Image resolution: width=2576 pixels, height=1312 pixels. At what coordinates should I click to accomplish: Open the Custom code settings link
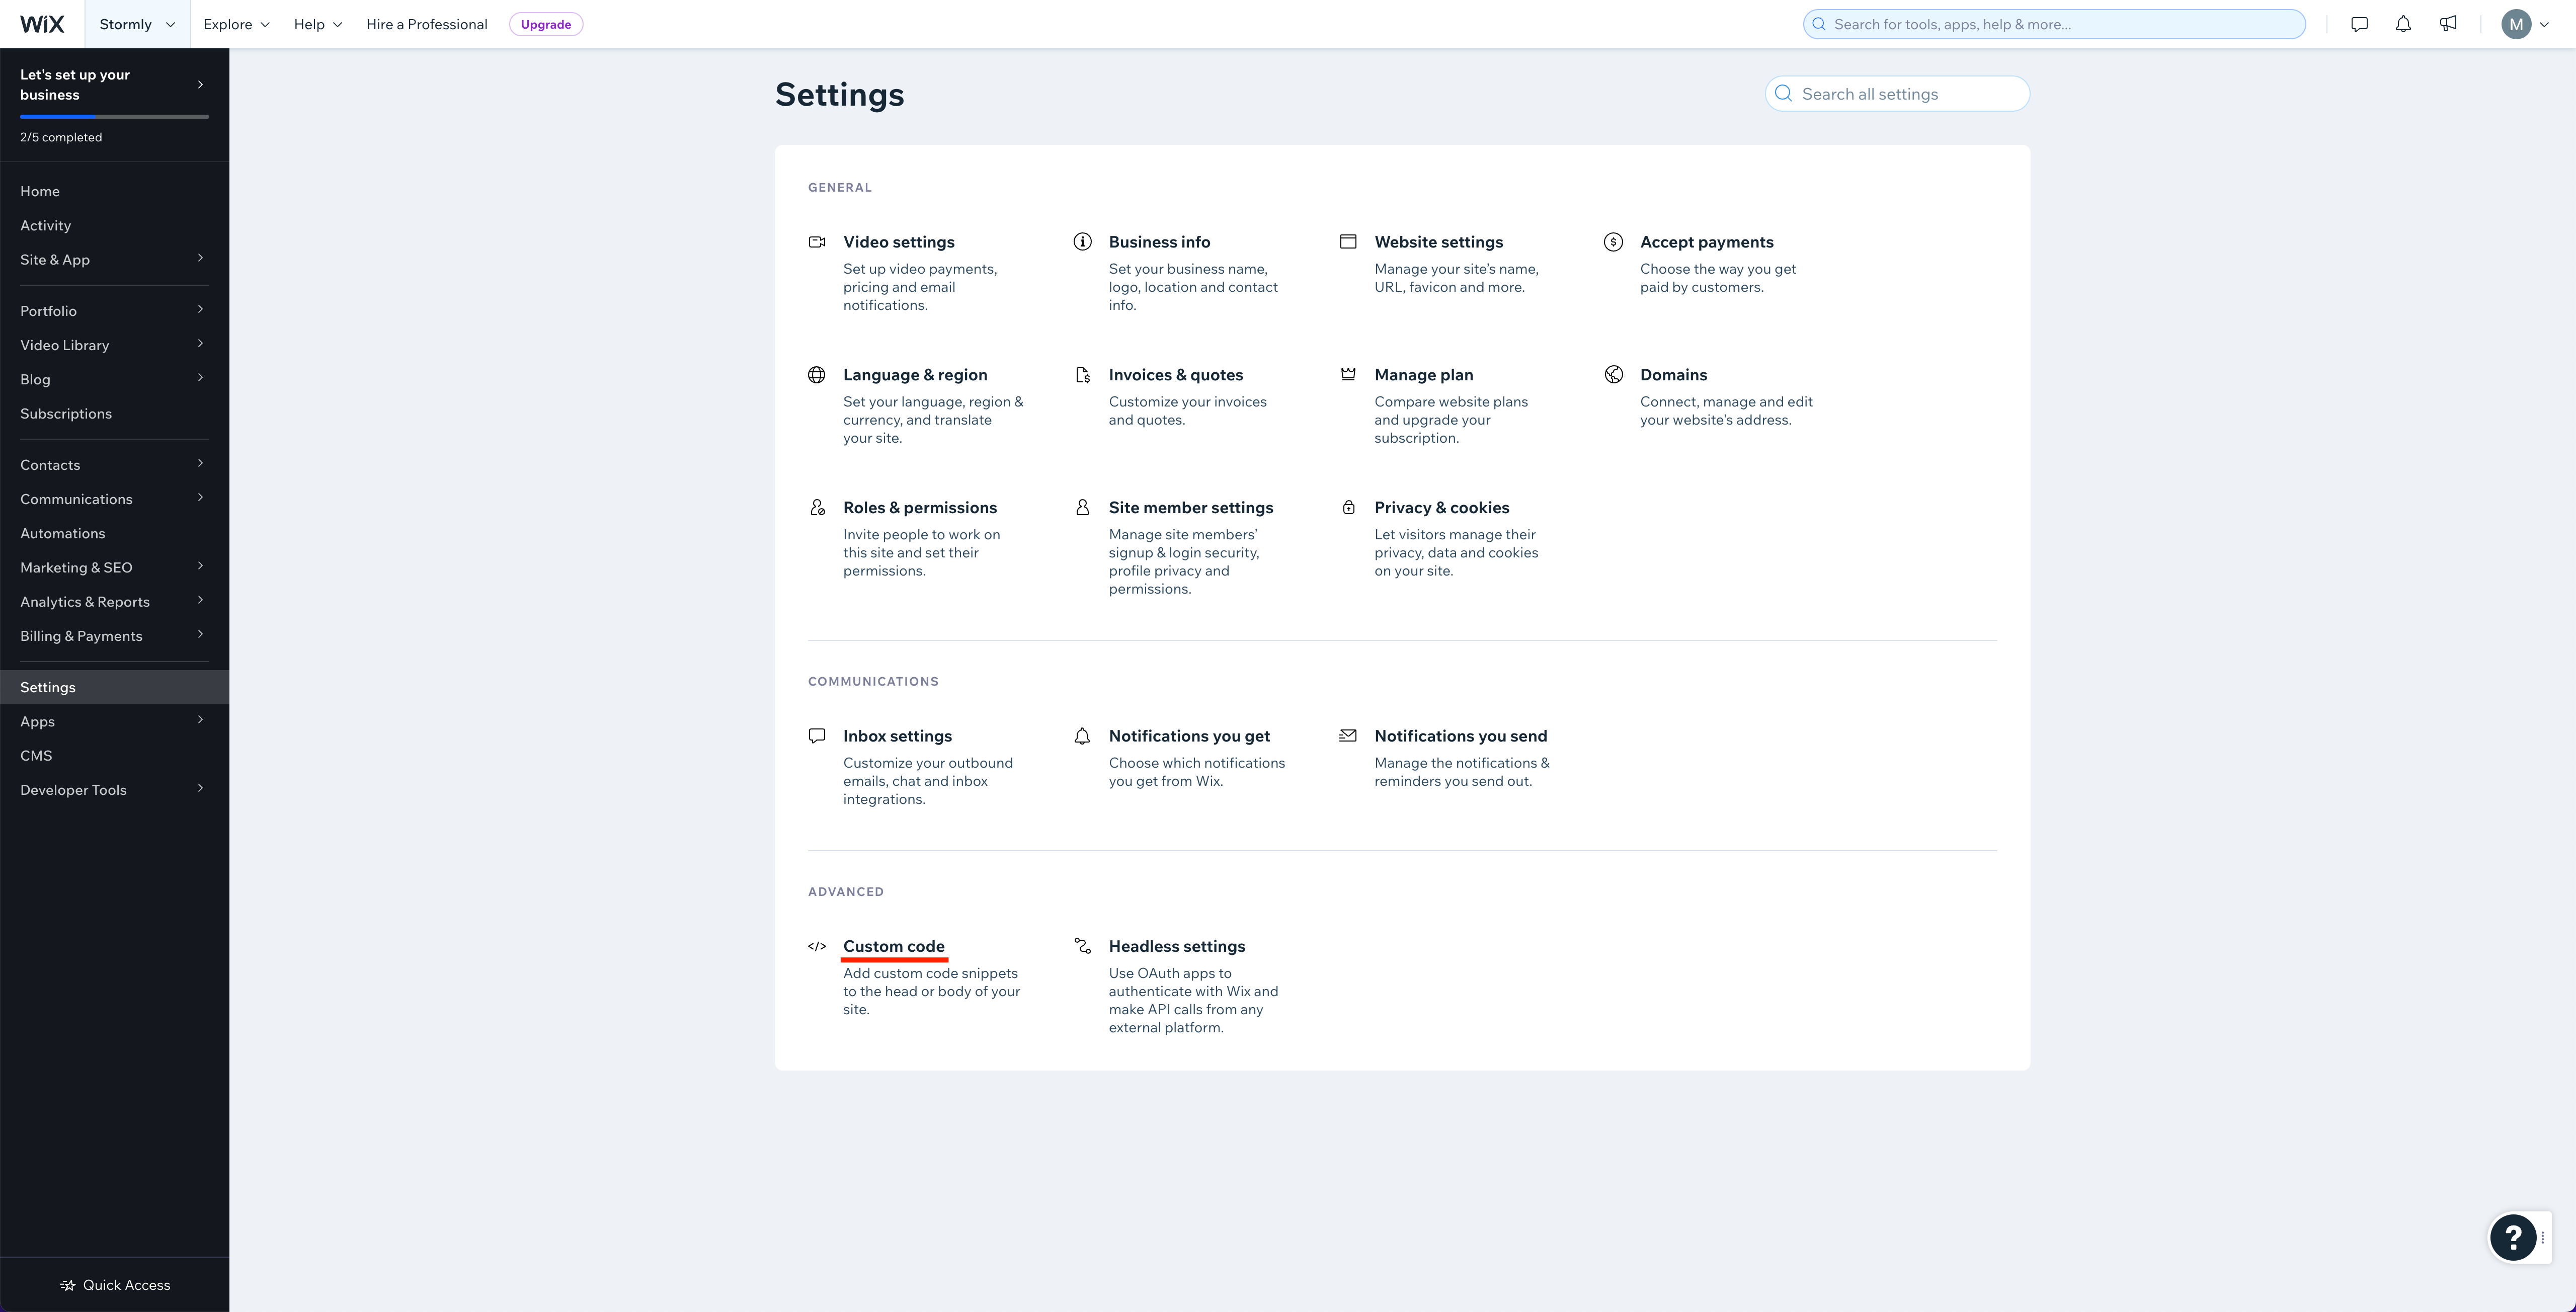[x=894, y=946]
